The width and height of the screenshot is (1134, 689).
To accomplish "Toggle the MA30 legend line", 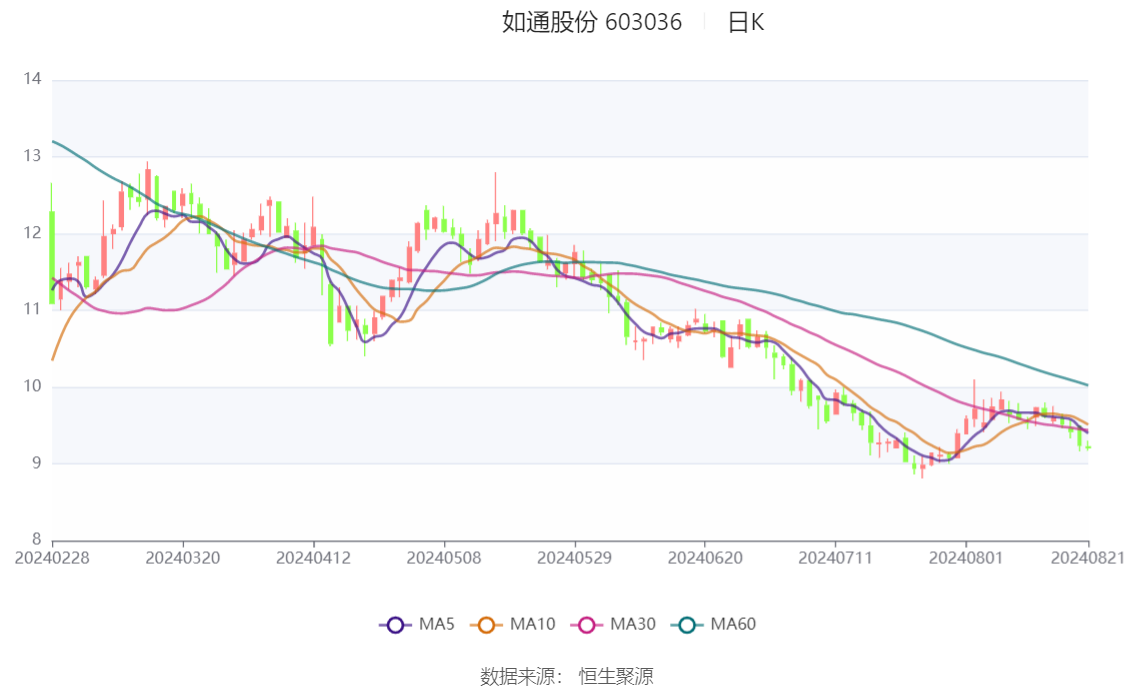I will (x=613, y=624).
